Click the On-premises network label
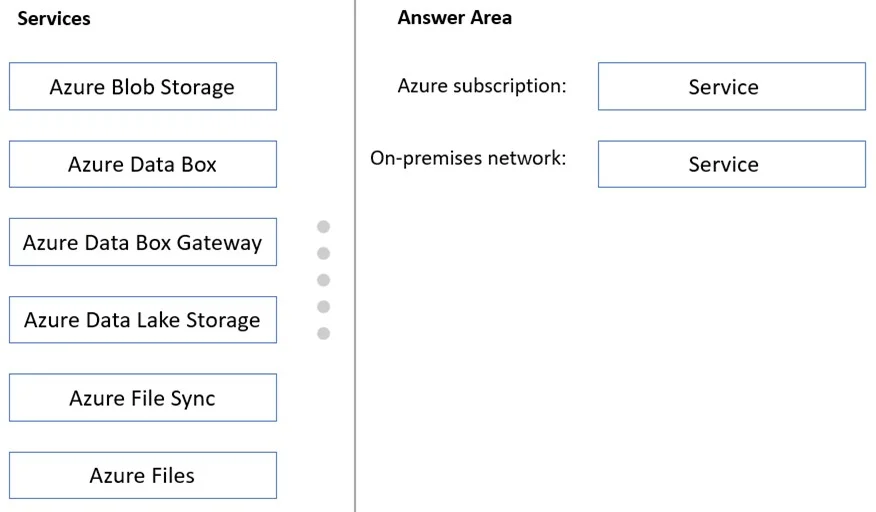The width and height of the screenshot is (876, 512). 468,158
